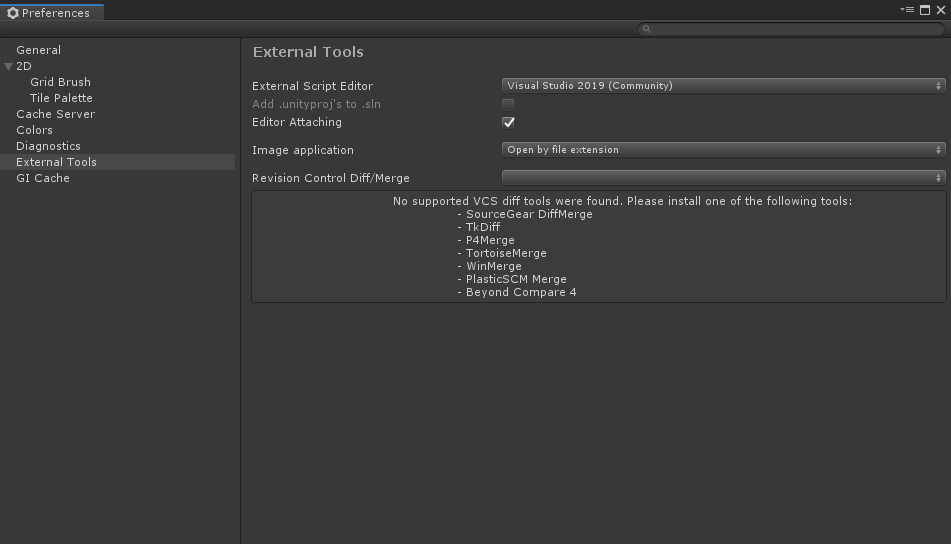Select the Preferences tab
This screenshot has height=544, width=951.
[50, 13]
